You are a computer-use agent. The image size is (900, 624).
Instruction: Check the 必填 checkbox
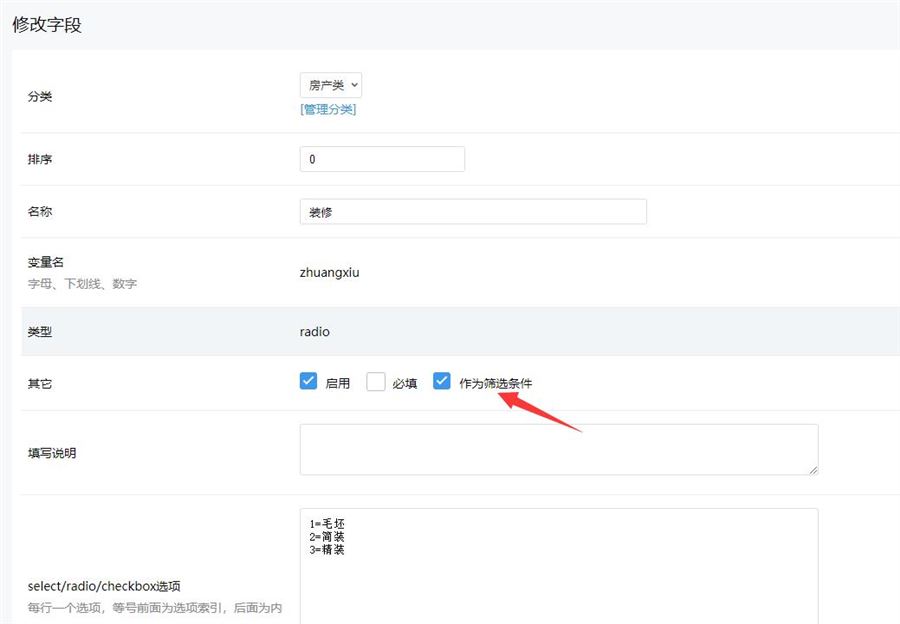[376, 382]
